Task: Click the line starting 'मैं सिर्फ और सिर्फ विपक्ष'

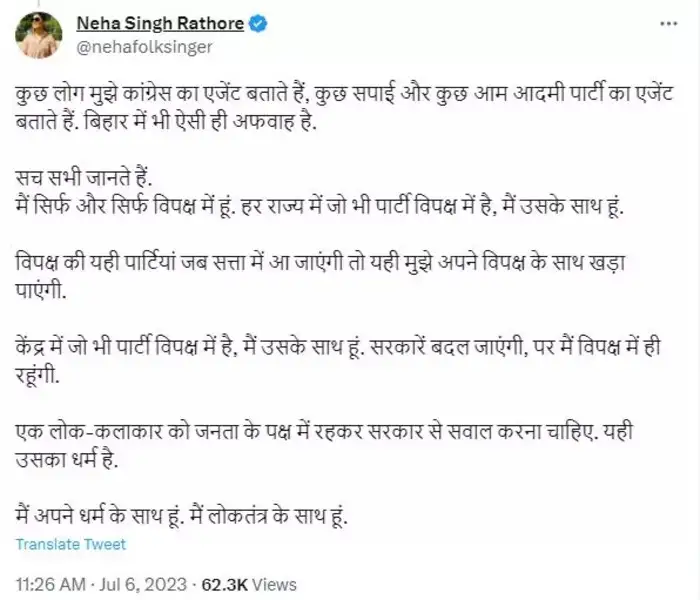Action: coord(319,206)
